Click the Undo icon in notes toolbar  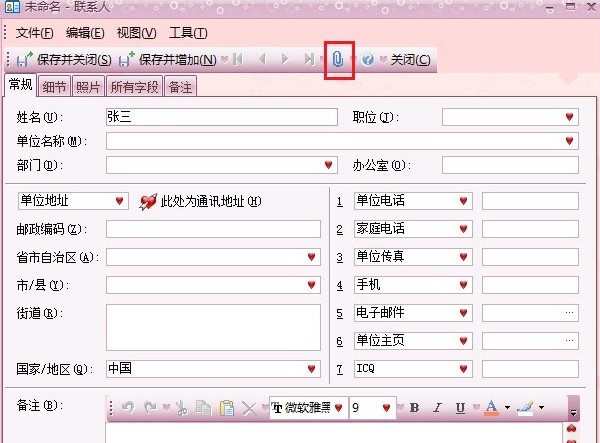(128, 408)
